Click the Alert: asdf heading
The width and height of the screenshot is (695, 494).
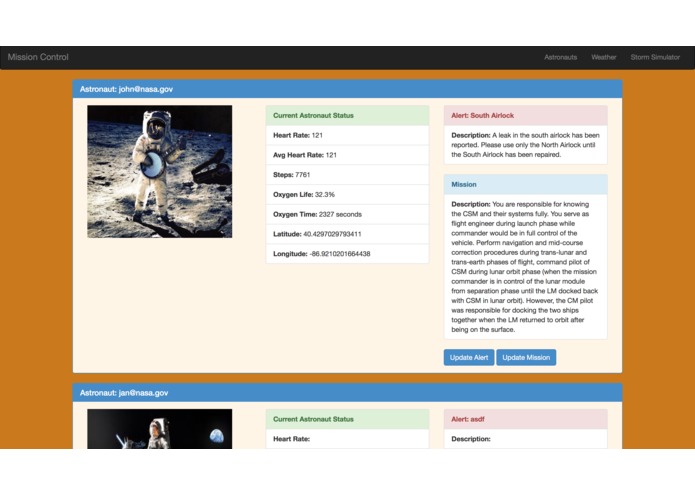click(526, 419)
